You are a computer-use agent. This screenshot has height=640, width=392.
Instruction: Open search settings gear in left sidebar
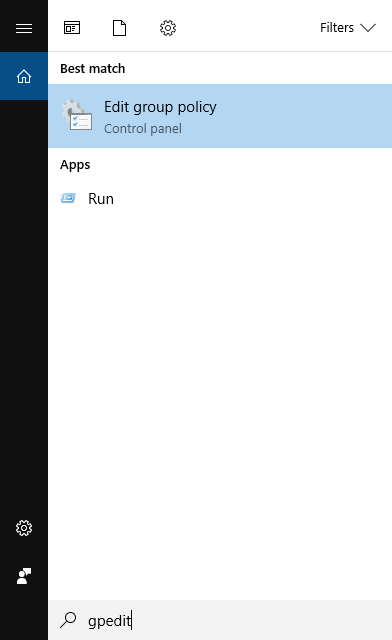[x=24, y=528]
